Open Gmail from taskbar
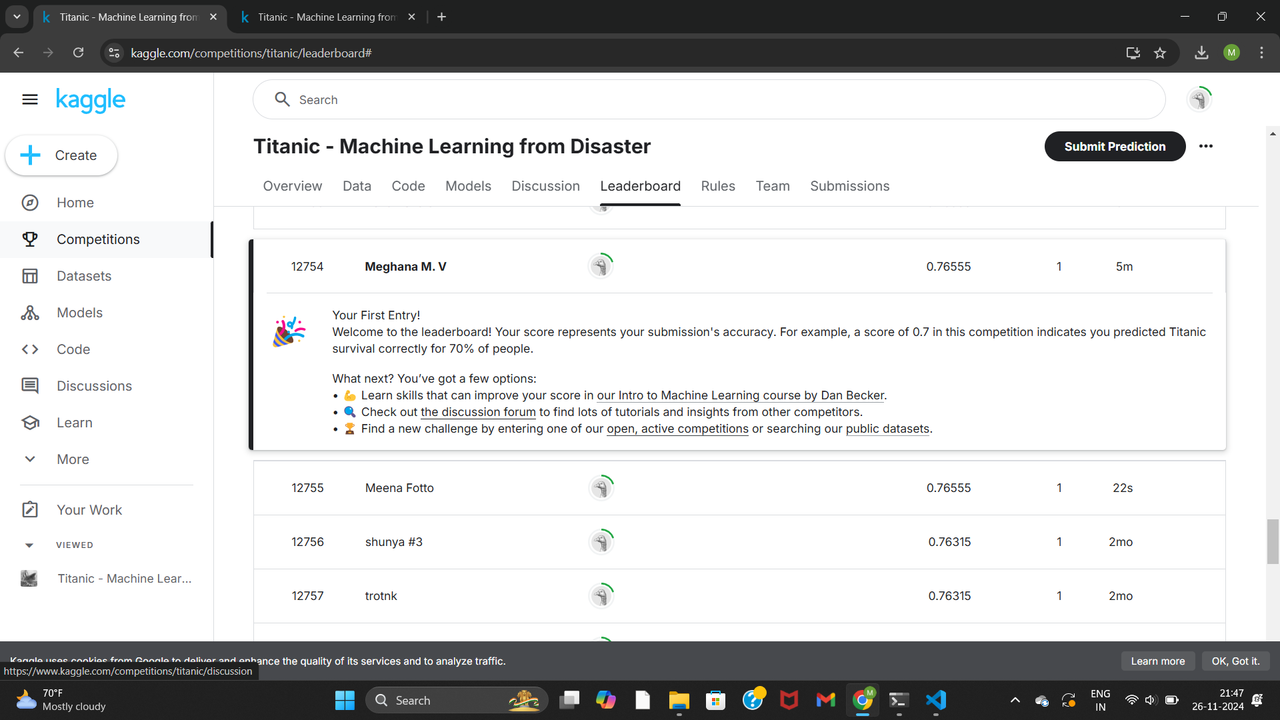The image size is (1280, 720). coord(825,700)
